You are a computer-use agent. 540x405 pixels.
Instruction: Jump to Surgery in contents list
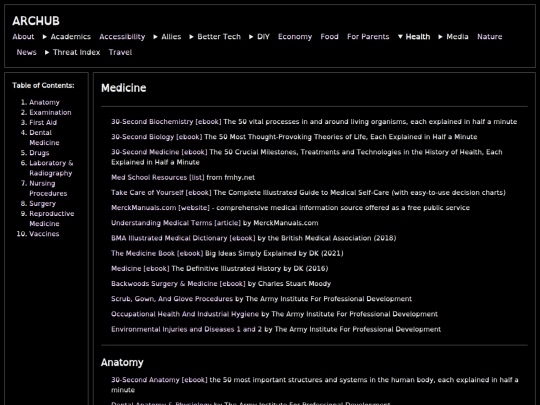[x=42, y=204]
